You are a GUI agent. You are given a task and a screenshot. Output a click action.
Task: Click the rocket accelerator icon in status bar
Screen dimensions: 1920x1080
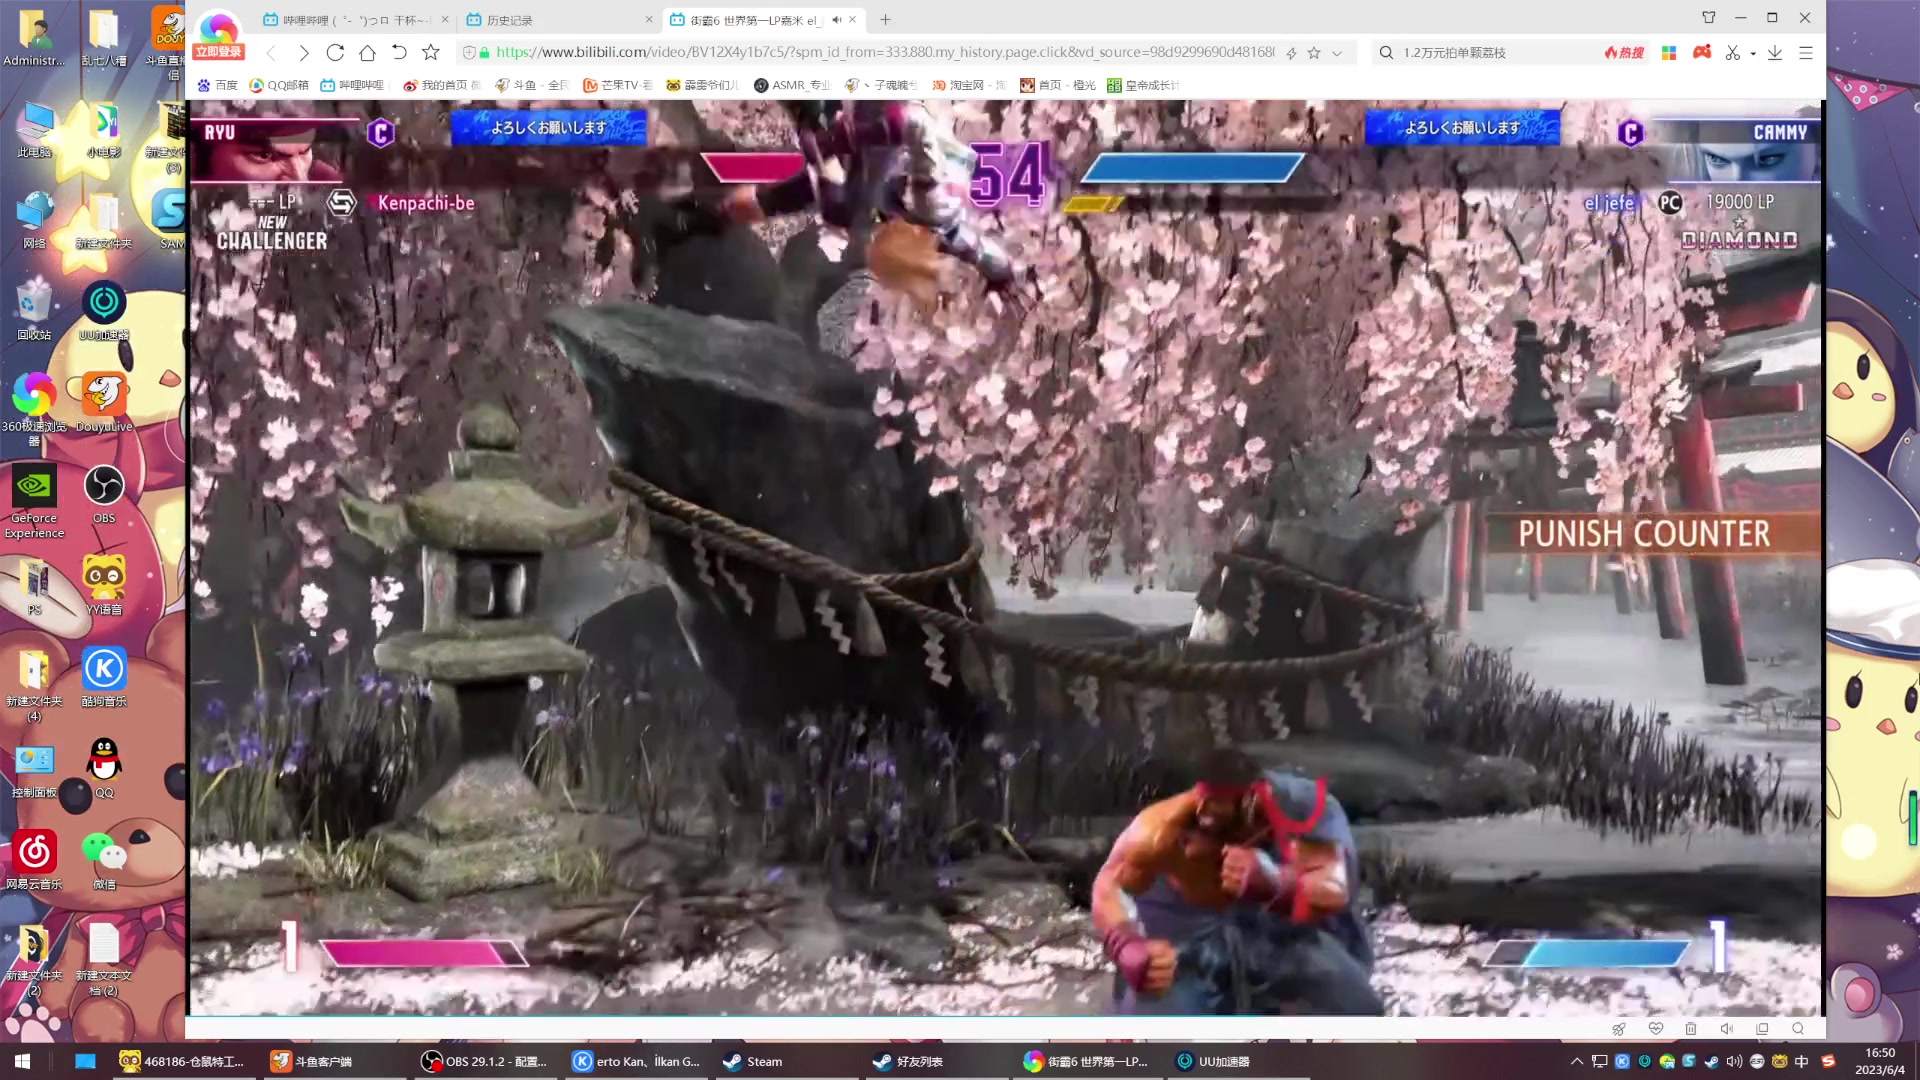coord(1619,1028)
